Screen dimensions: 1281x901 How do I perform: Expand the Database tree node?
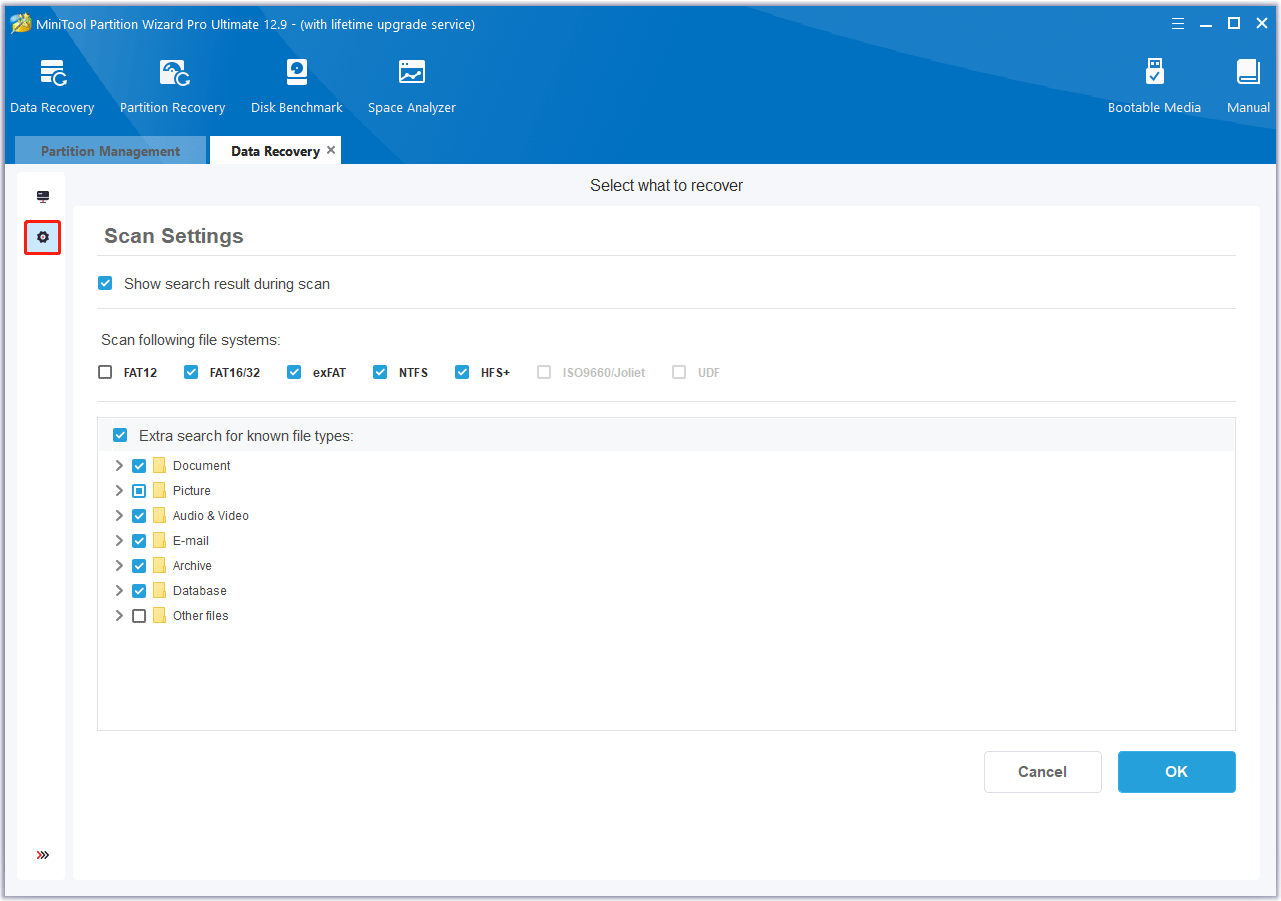tap(119, 591)
